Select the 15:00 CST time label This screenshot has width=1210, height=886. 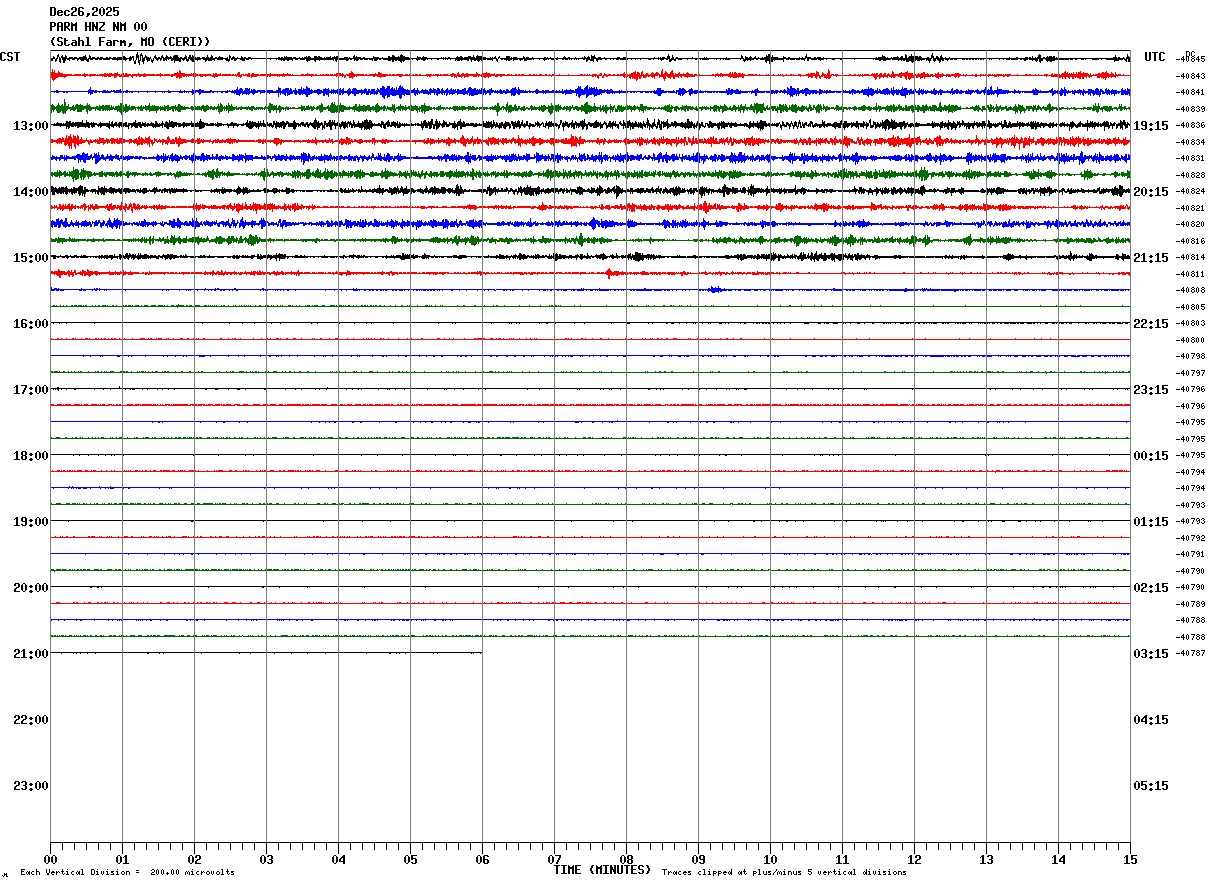click(30, 258)
